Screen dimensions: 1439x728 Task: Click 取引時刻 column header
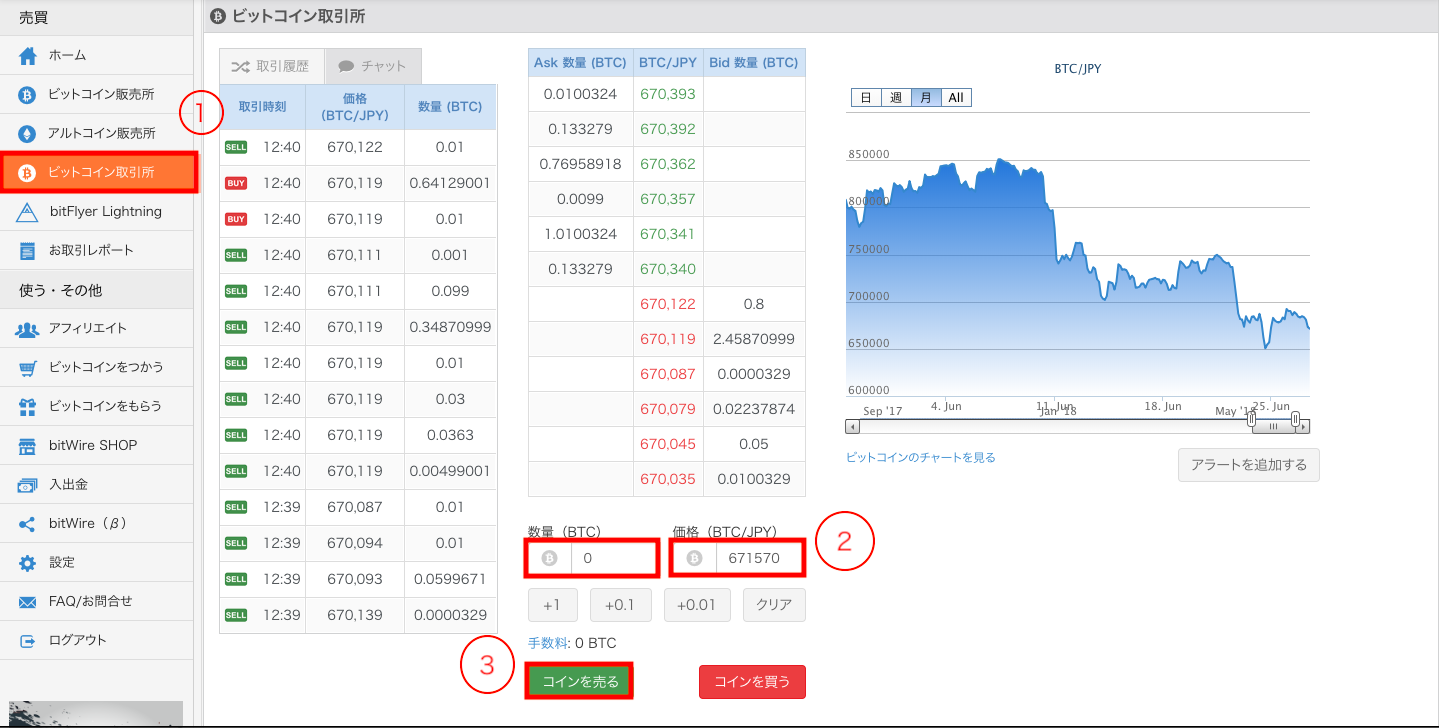point(262,107)
